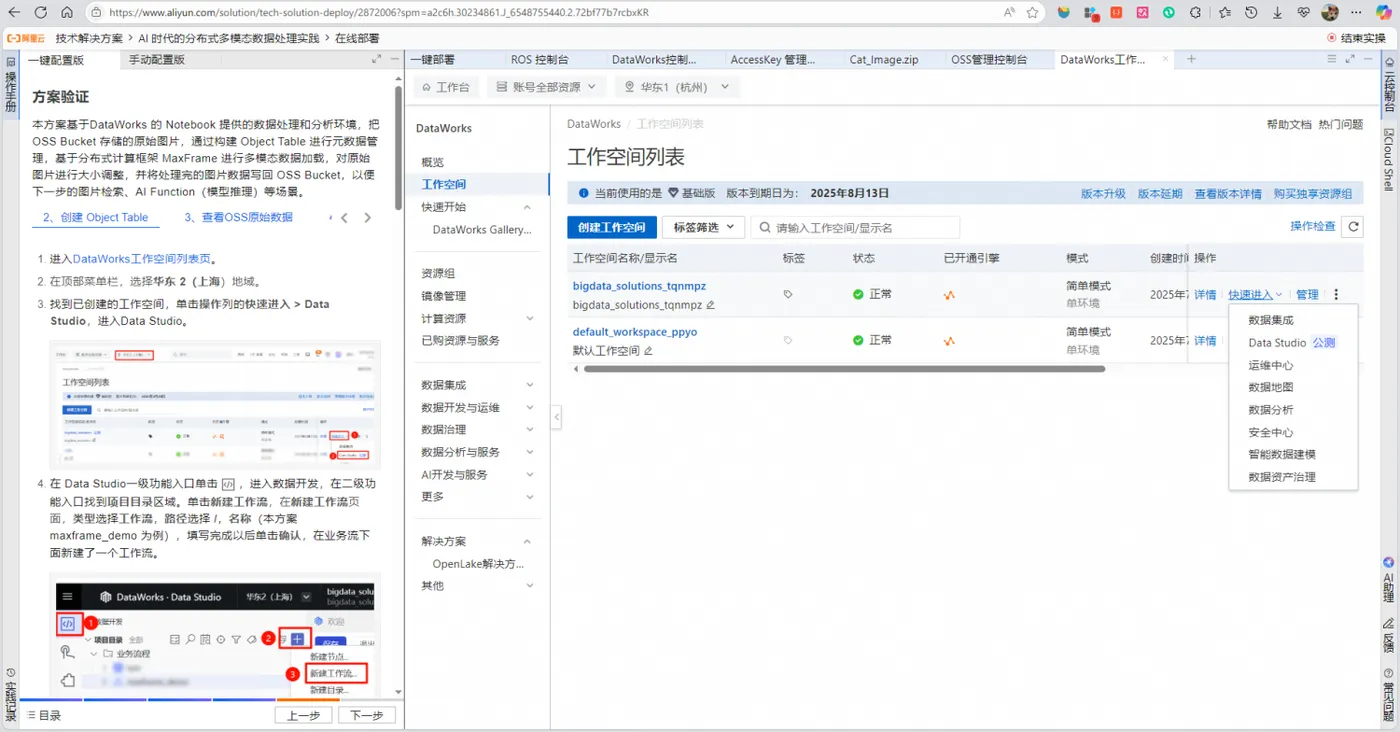Add a new console tab
Image resolution: width=1400 pixels, height=732 pixels.
pos(1191,59)
